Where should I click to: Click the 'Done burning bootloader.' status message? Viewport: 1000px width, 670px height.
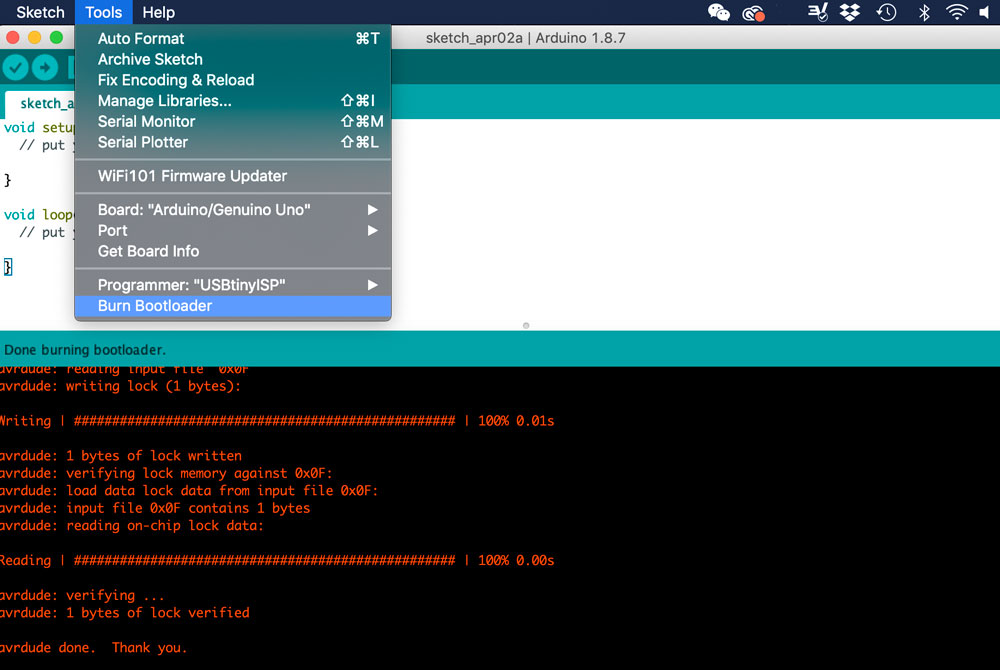coord(85,350)
